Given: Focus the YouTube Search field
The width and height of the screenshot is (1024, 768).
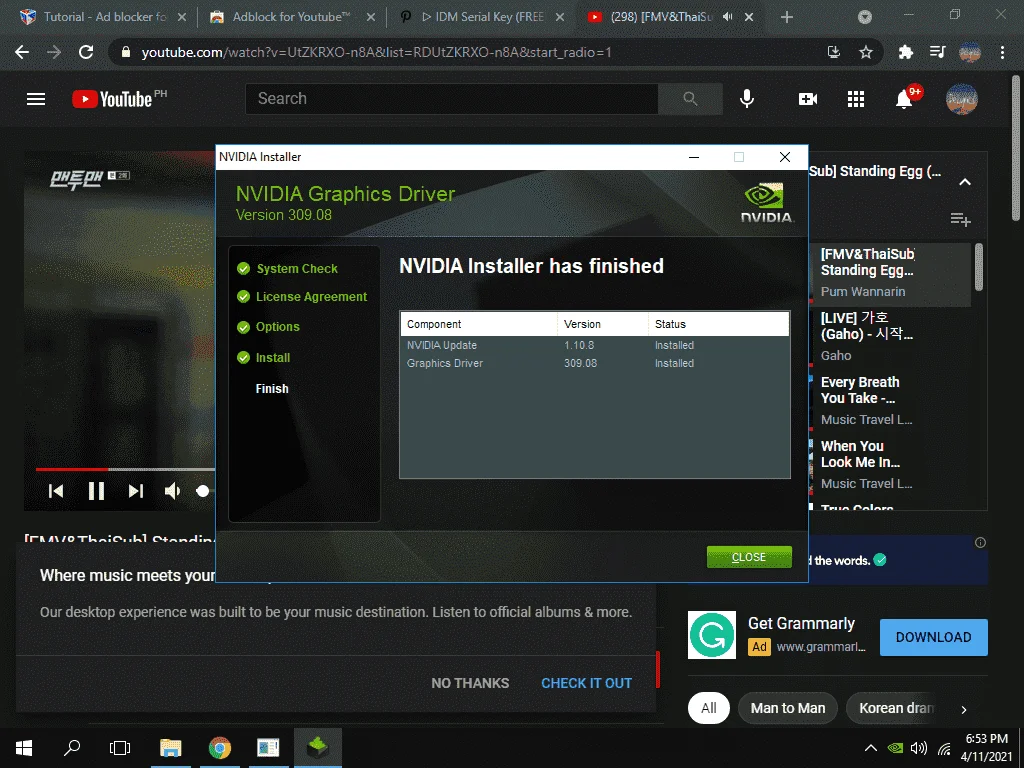Looking at the screenshot, I should (452, 99).
